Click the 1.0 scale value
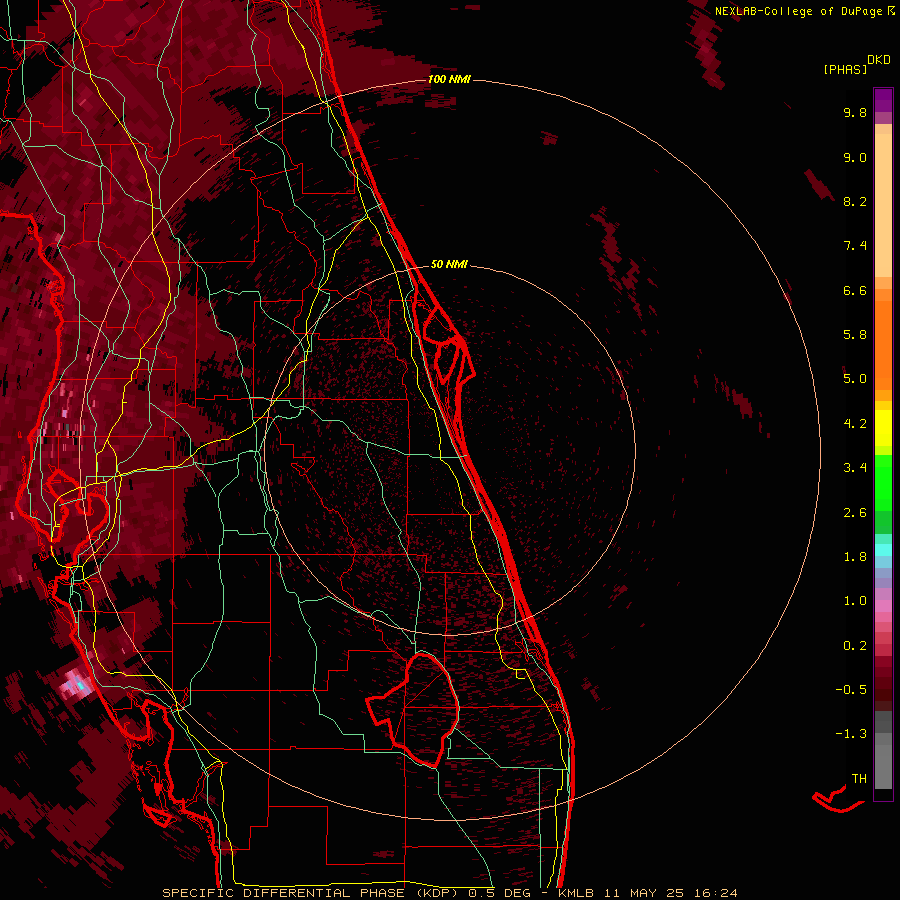The width and height of the screenshot is (900, 900). click(x=855, y=601)
